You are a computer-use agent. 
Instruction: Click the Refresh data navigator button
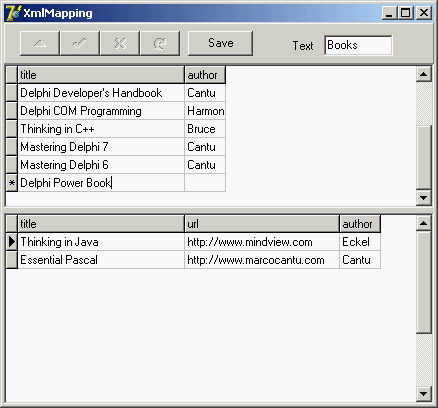tap(160, 43)
